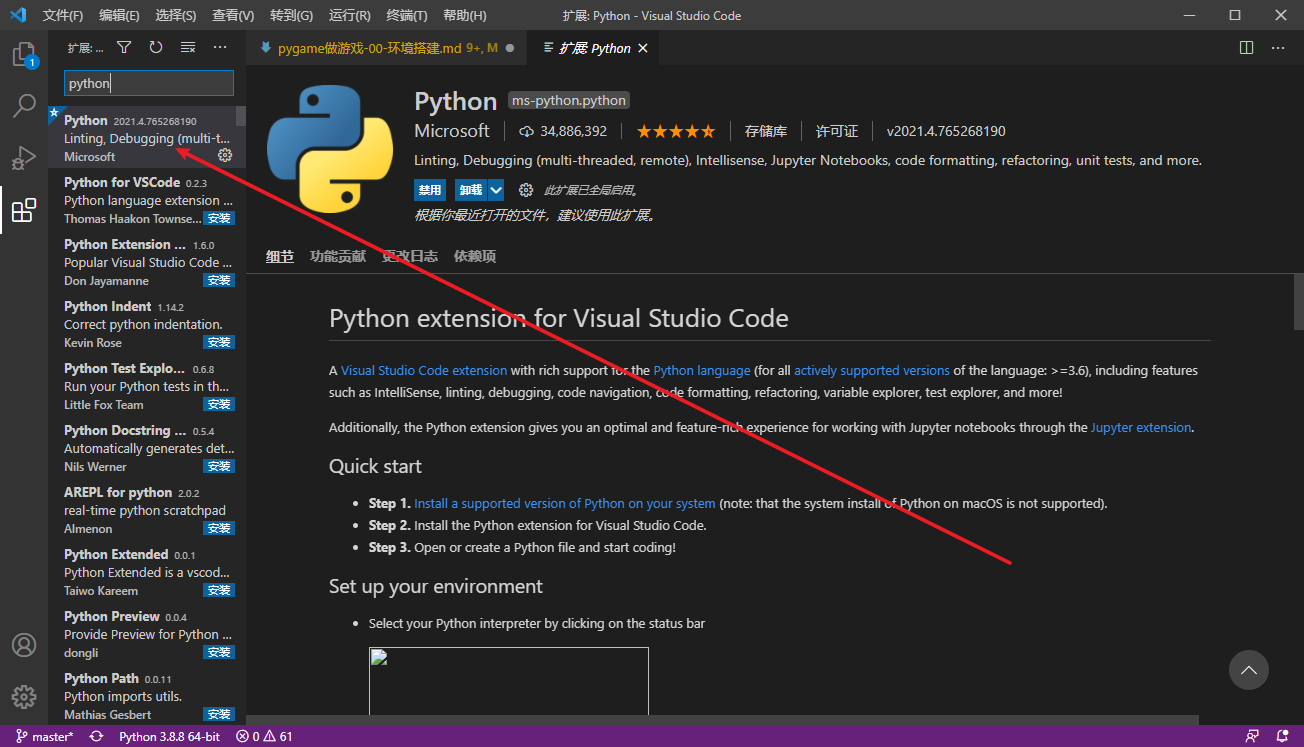Open the Run and Debug view
This screenshot has height=747, width=1304.
click(24, 158)
